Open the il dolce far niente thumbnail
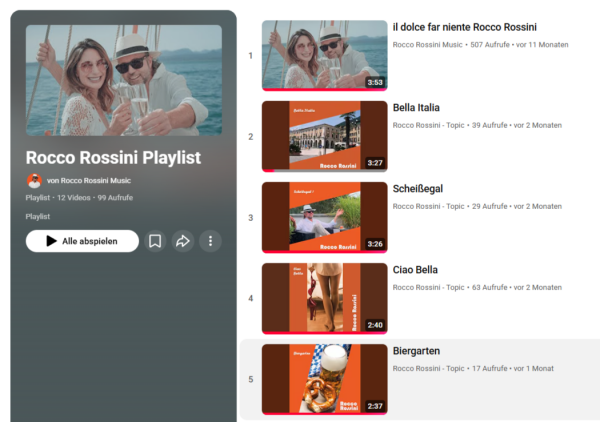600x422 pixels. [324, 55]
